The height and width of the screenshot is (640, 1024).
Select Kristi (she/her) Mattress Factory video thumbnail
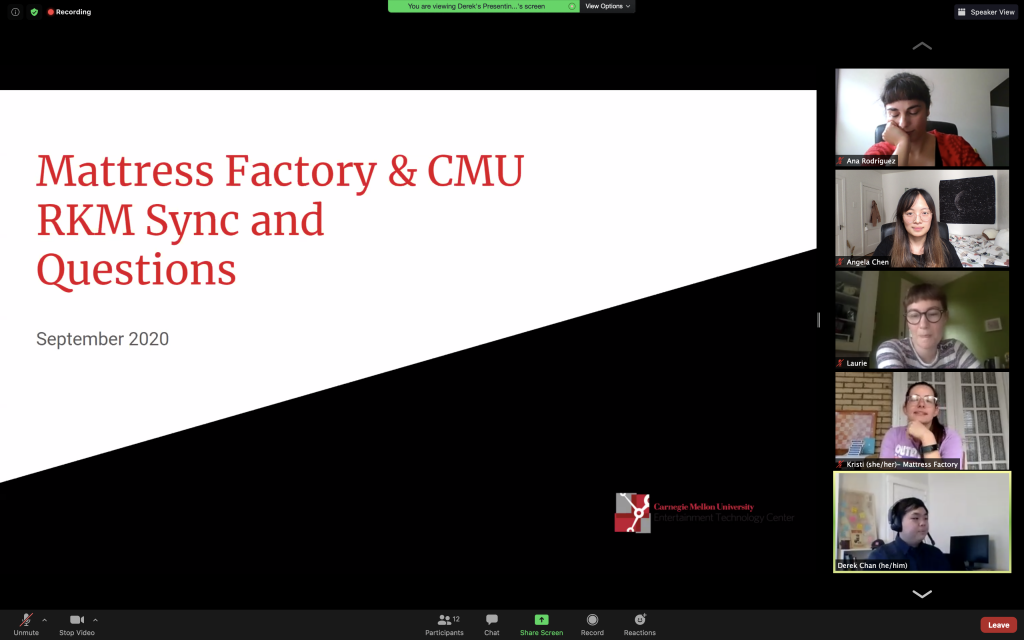coord(922,421)
